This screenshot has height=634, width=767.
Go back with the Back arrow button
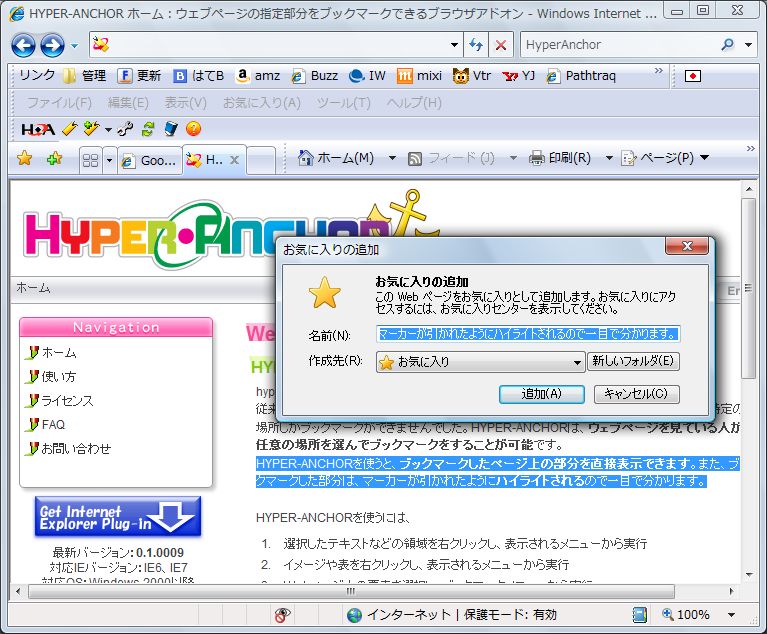point(23,45)
